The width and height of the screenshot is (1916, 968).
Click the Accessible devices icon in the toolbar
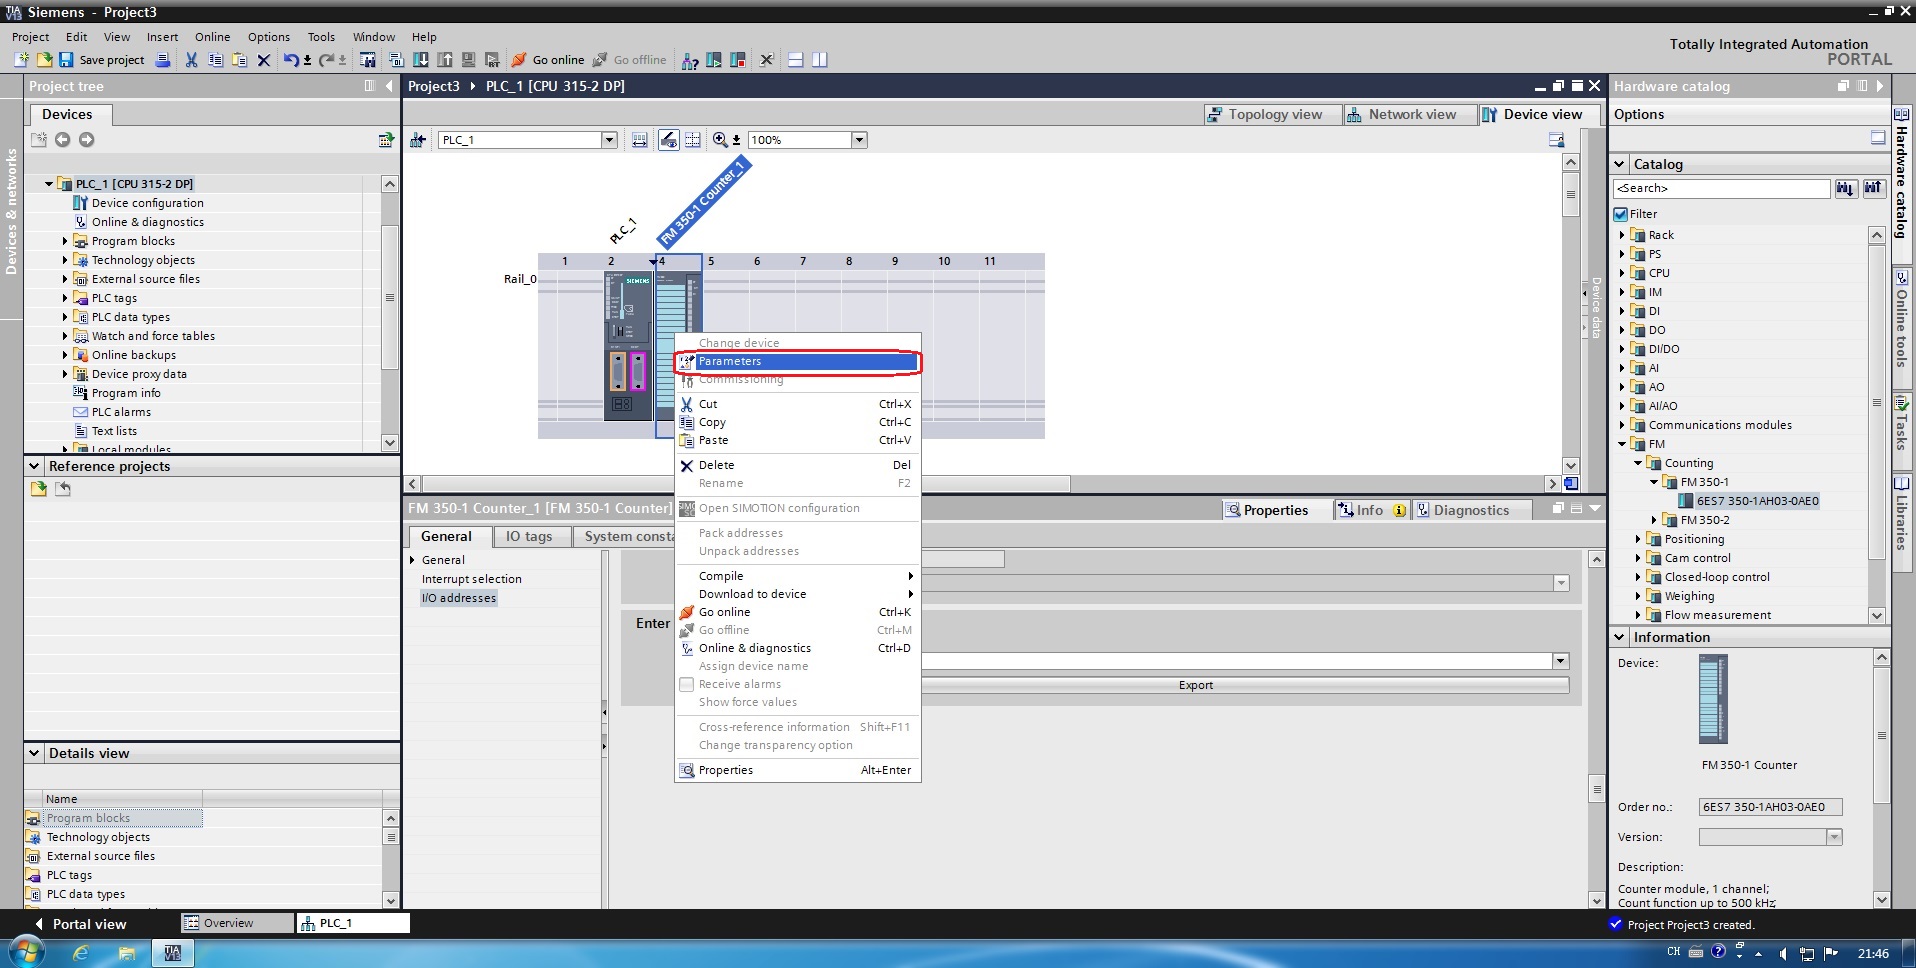tap(690, 60)
